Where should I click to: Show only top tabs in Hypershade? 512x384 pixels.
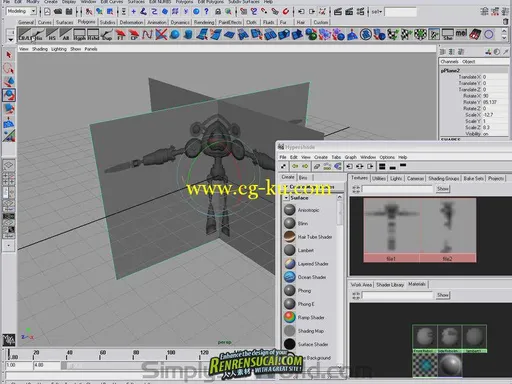(x=403, y=165)
